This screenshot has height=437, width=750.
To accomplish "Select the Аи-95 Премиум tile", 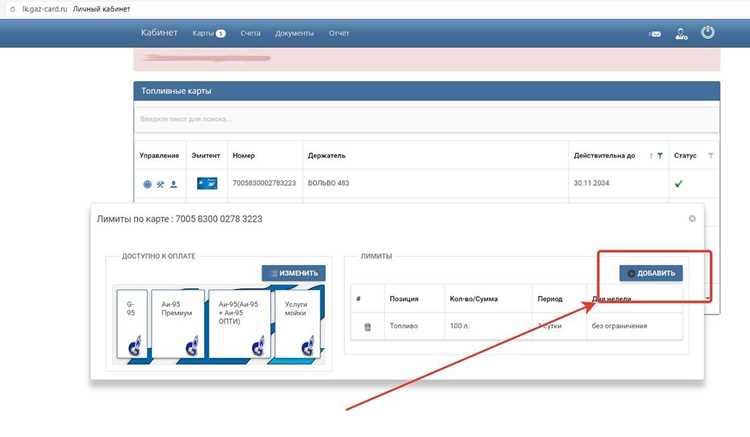I will point(178,324).
